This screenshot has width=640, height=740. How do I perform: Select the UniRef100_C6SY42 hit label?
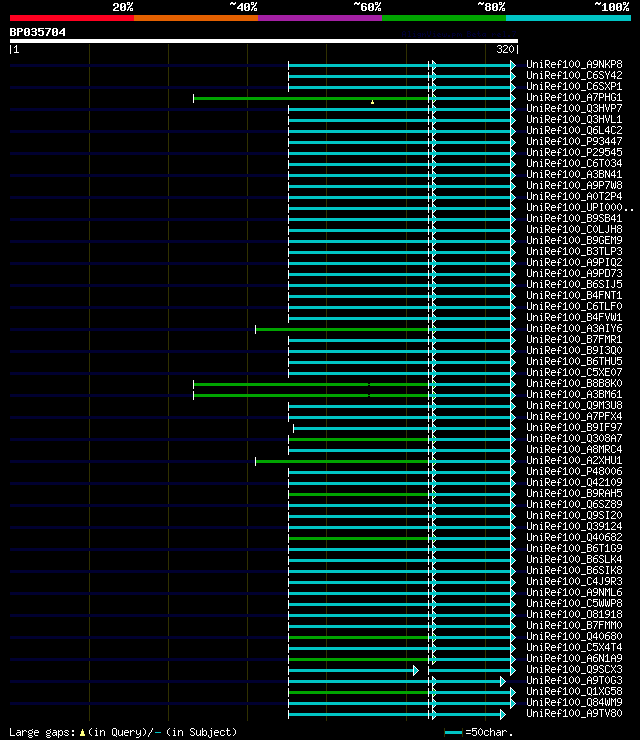574,76
